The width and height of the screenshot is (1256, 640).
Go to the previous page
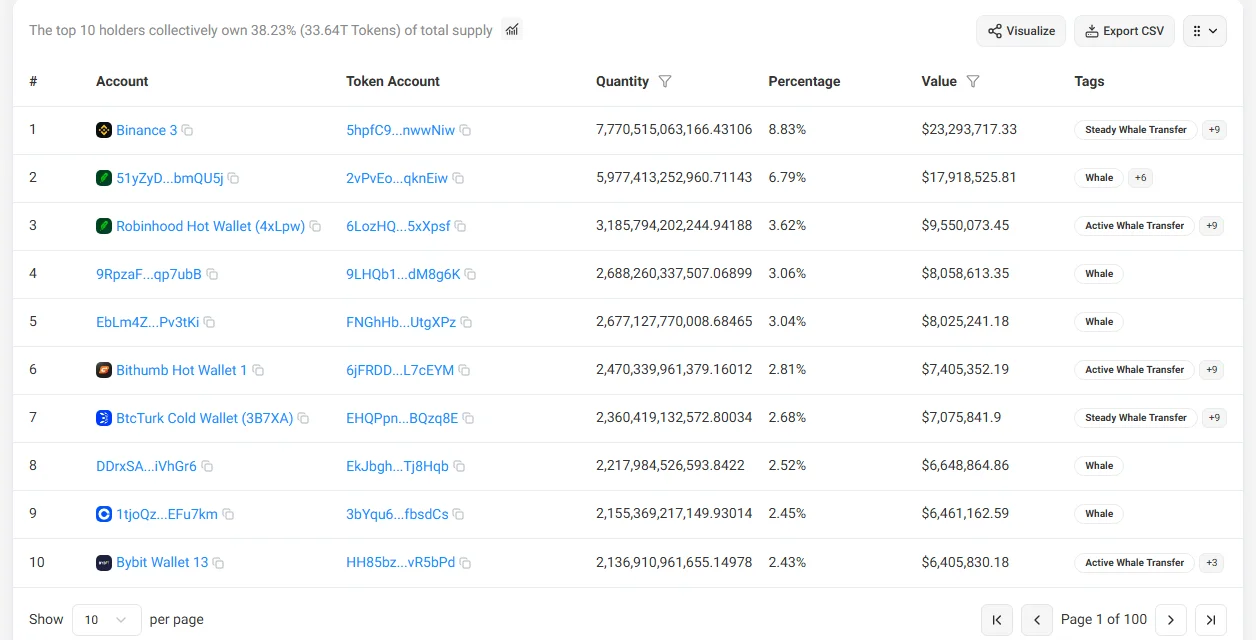pyautogui.click(x=1037, y=620)
